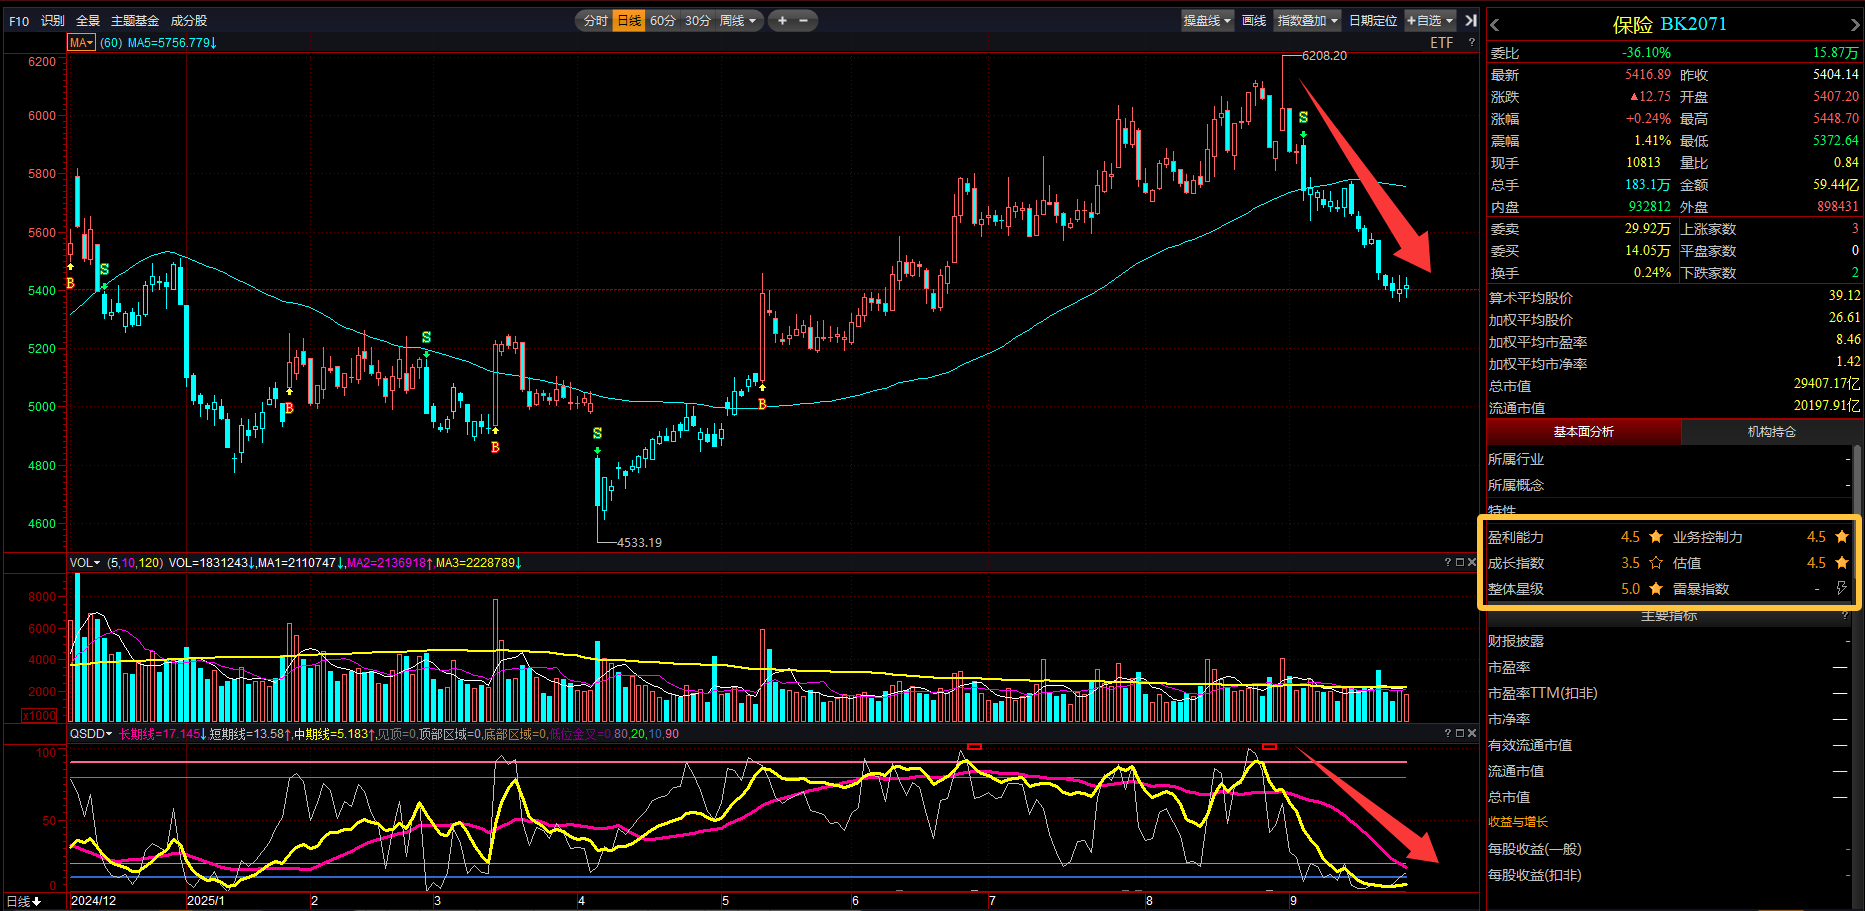Maximize the QSDD indicator panel
The image size is (1865, 911).
click(1459, 734)
